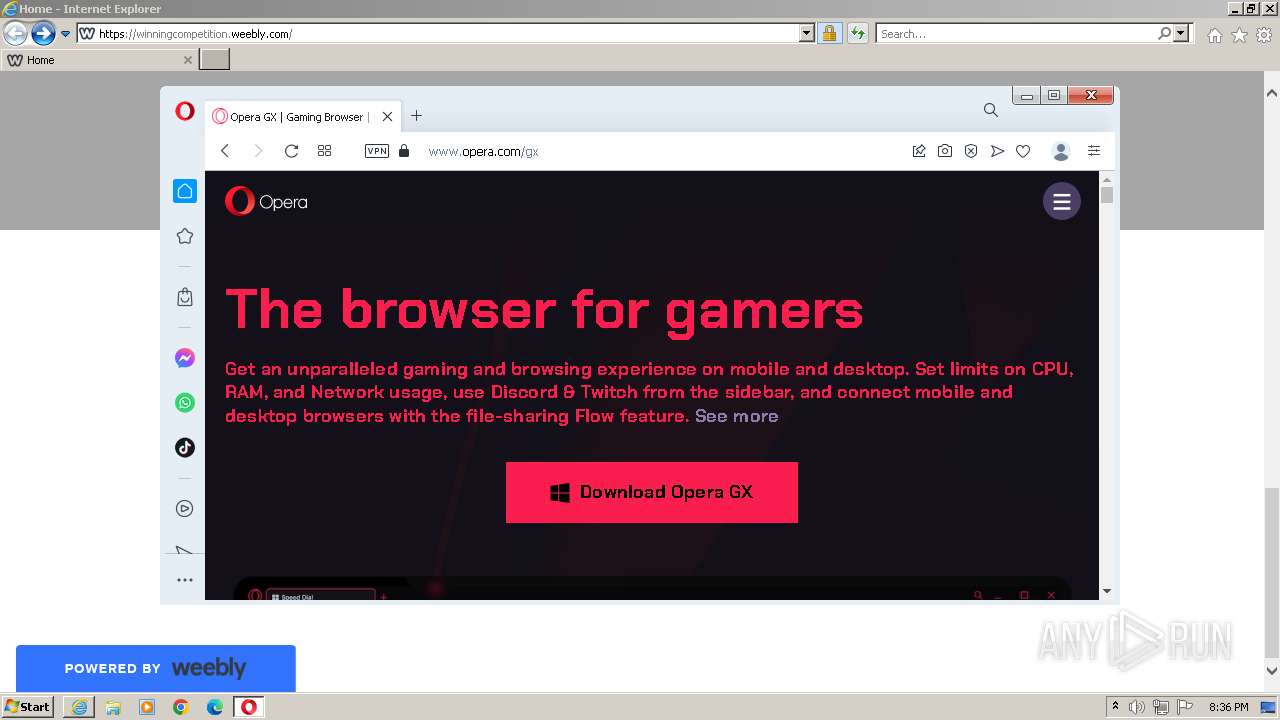Add the page to favorites with the heart icon
Screen dimensions: 1280x720
coord(1023,151)
